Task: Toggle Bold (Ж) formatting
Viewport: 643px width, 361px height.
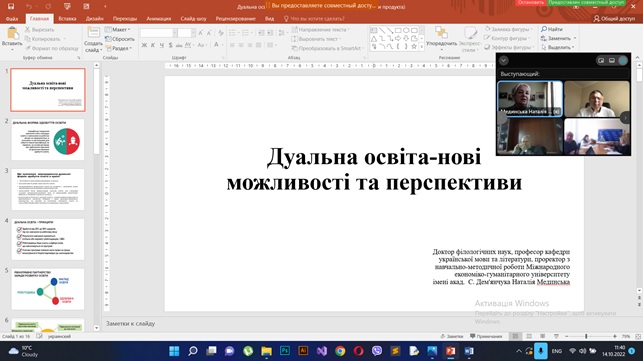Action: tap(144, 45)
